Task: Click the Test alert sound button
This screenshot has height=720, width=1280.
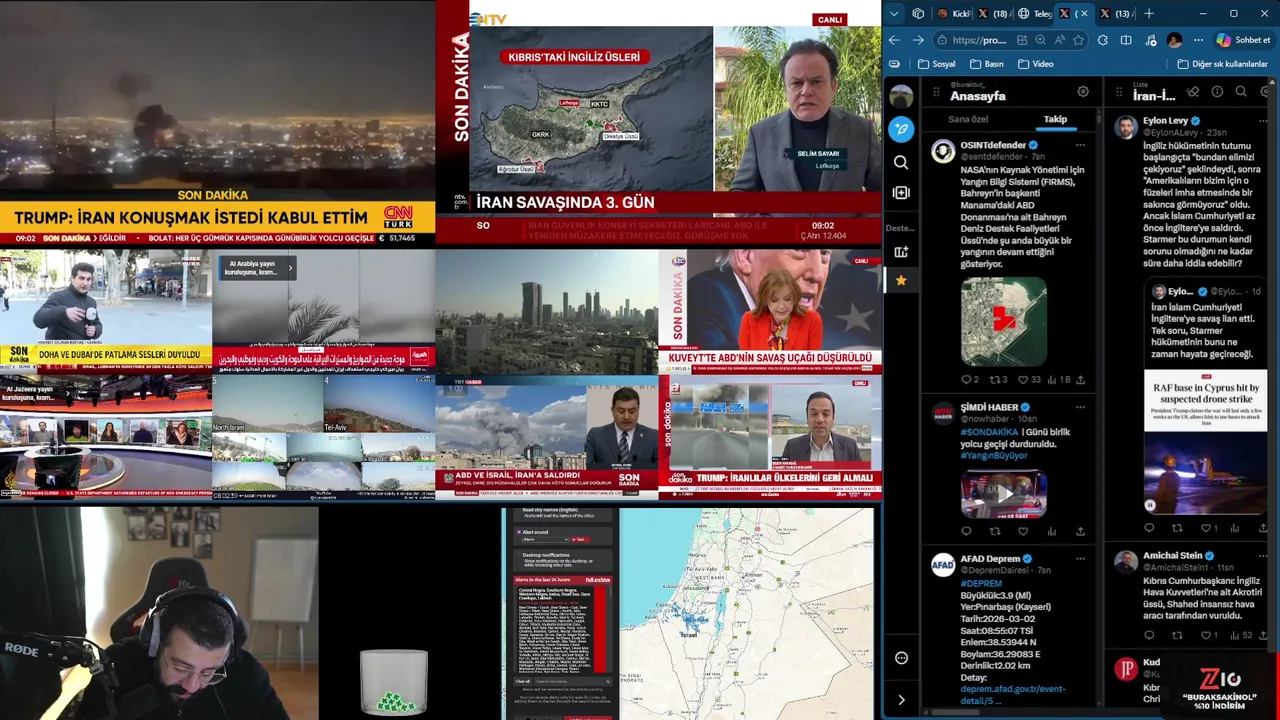Action: tap(579, 539)
